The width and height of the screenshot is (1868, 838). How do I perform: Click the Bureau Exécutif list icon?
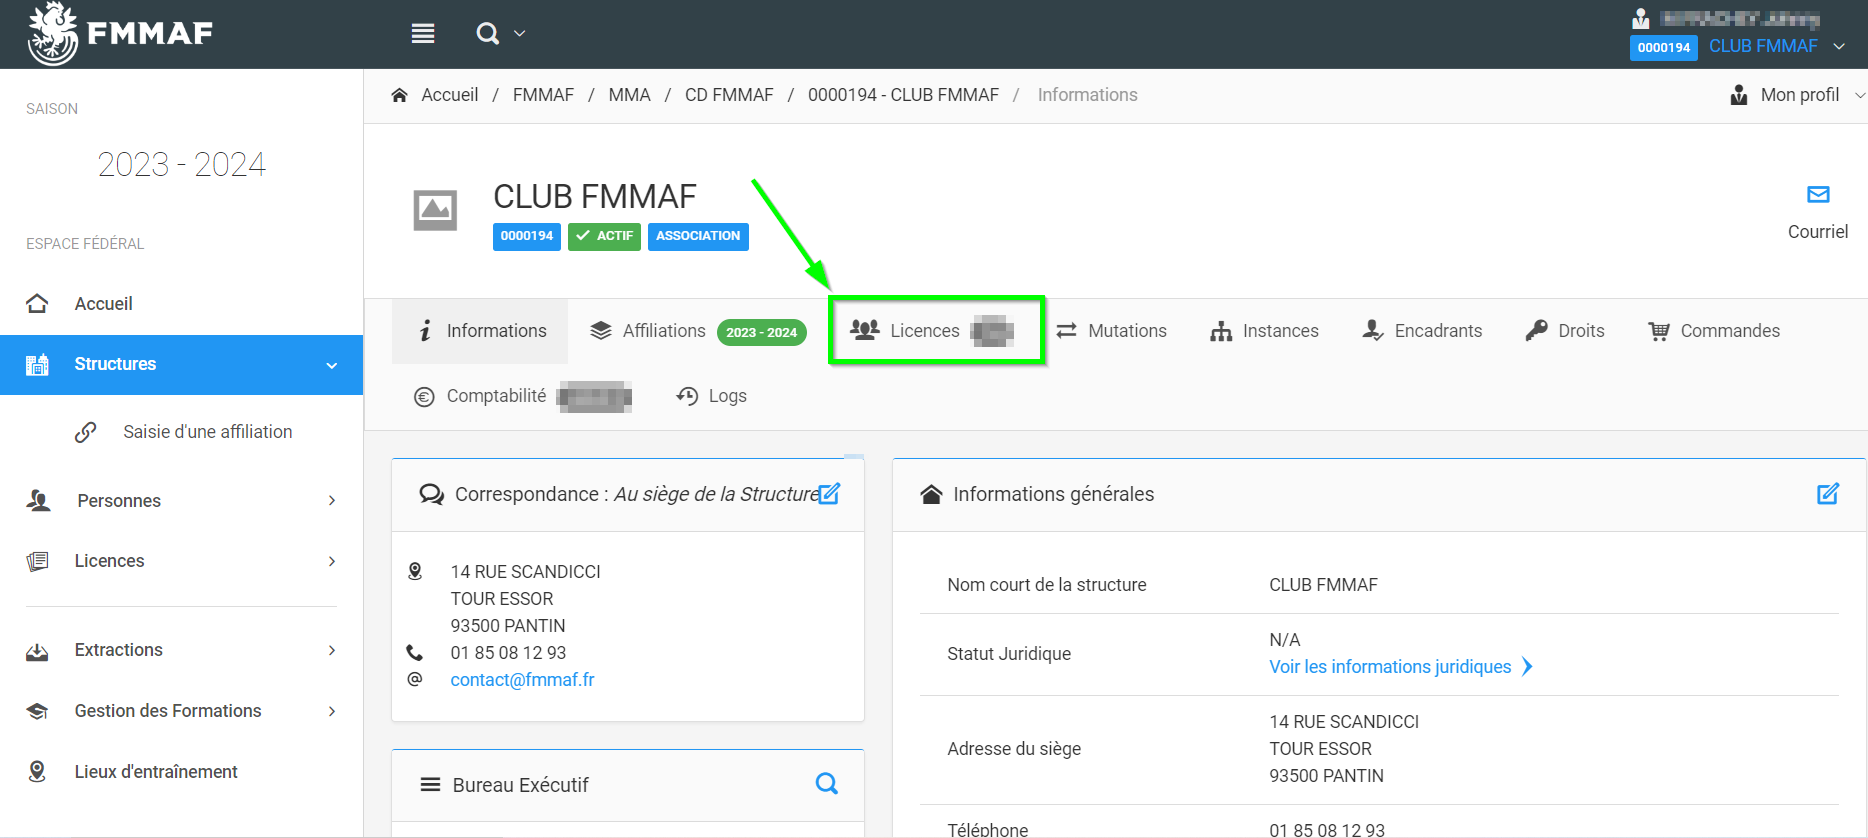click(x=430, y=784)
